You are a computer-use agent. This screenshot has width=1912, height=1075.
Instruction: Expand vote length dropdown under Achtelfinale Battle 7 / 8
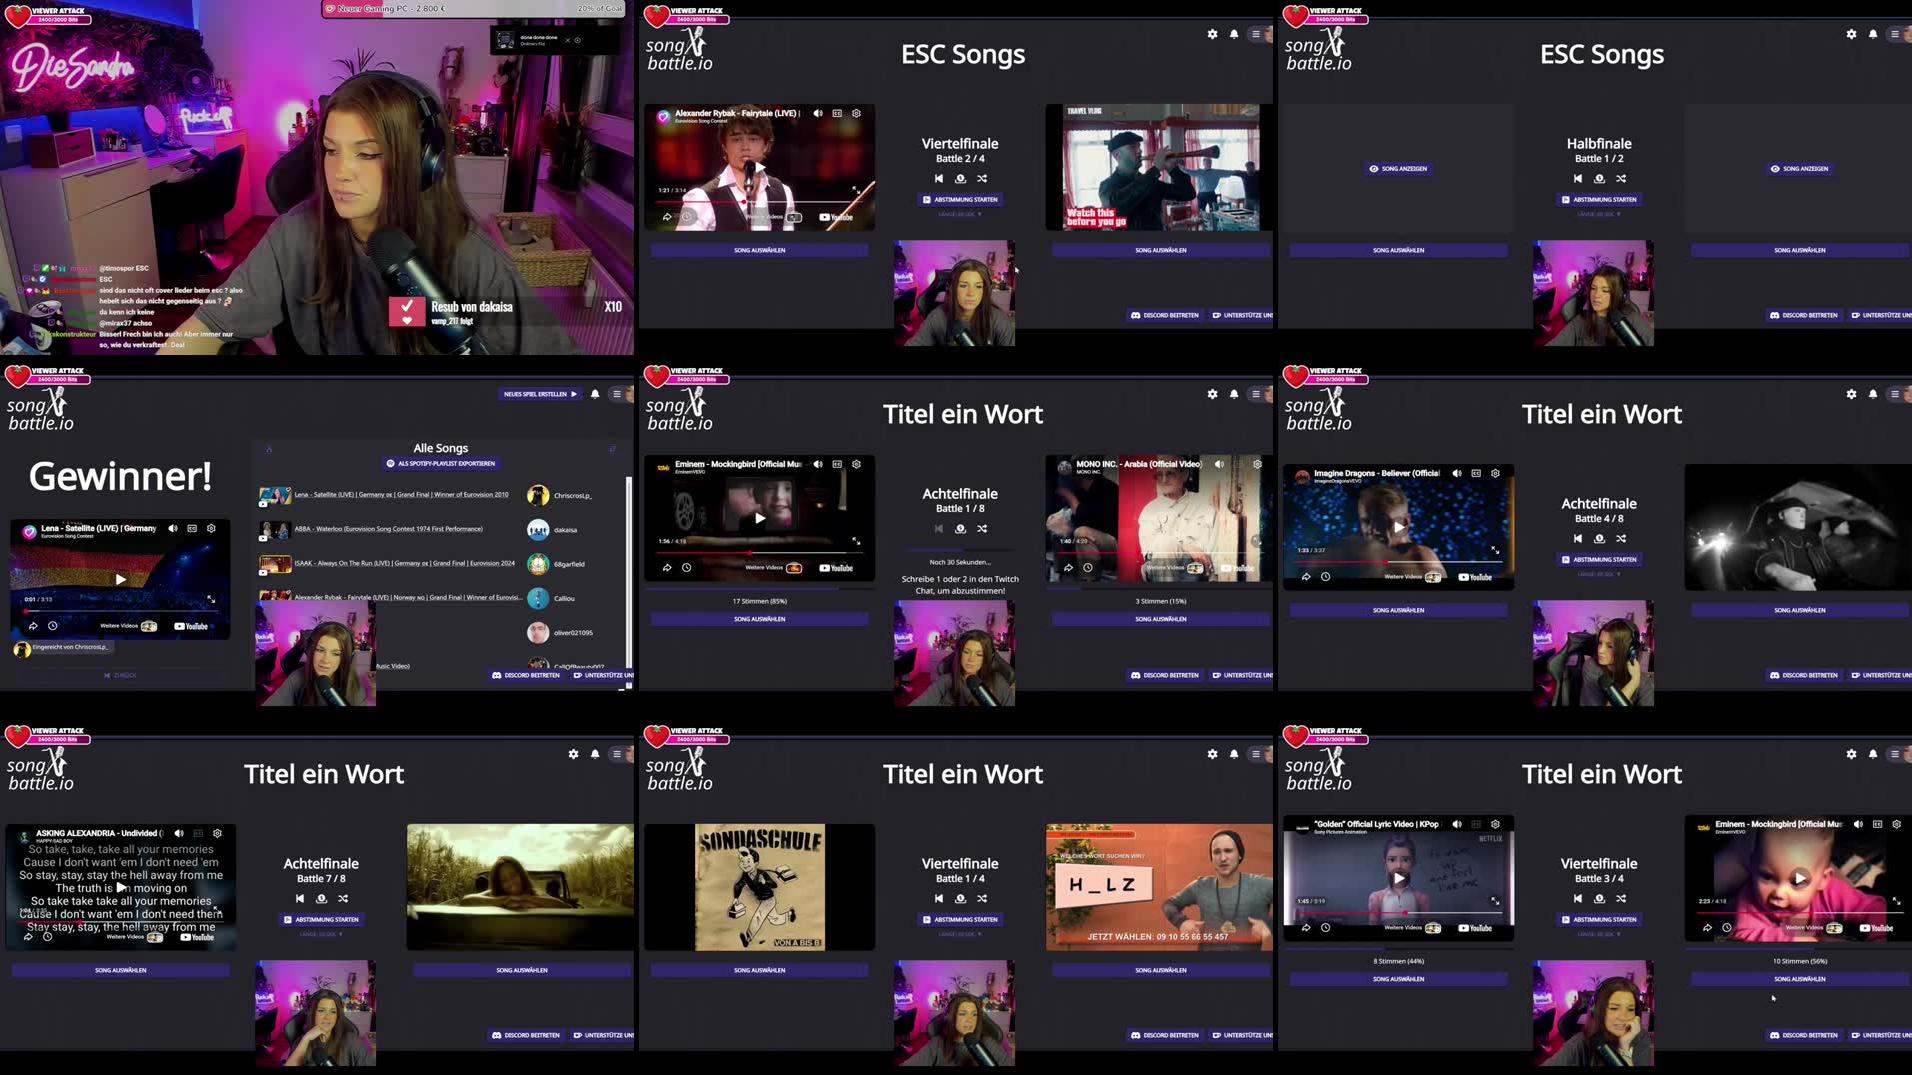(x=320, y=934)
